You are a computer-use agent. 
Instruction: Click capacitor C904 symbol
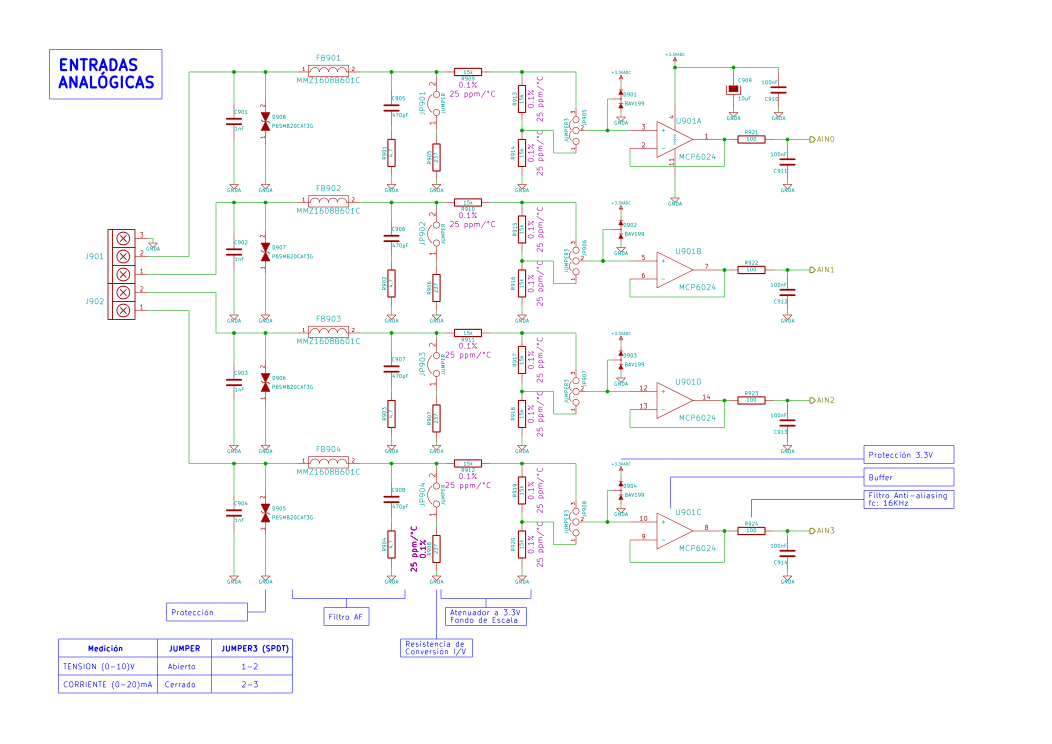pyautogui.click(x=234, y=513)
